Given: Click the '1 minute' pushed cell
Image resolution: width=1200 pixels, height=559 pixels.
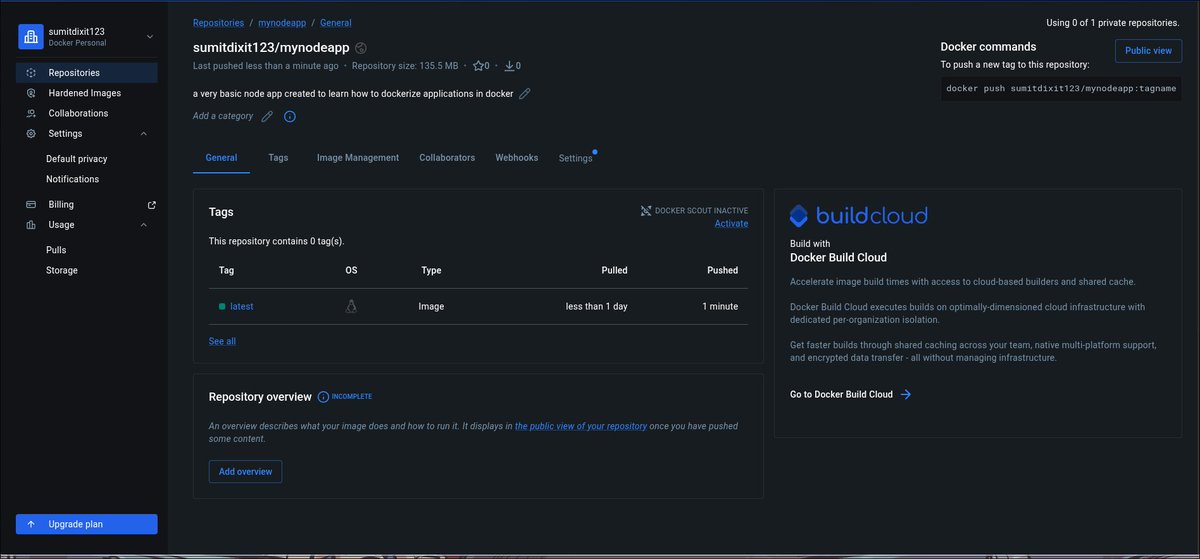Looking at the screenshot, I should (720, 306).
